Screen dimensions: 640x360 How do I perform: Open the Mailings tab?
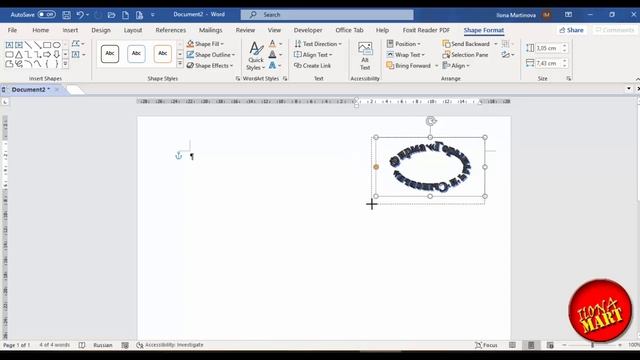click(211, 30)
